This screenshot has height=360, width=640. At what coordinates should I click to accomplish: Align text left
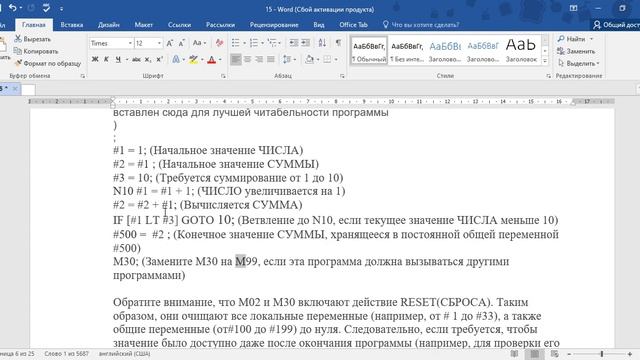tap(236, 60)
